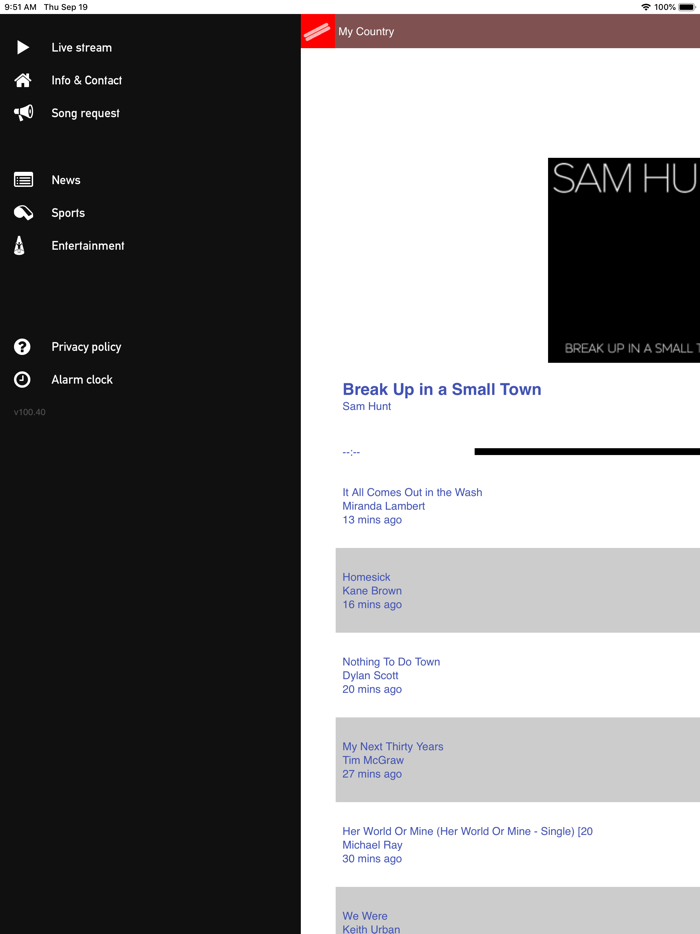Select It All Comes Out in the Wash
The width and height of the screenshot is (700, 934).
tap(412, 492)
